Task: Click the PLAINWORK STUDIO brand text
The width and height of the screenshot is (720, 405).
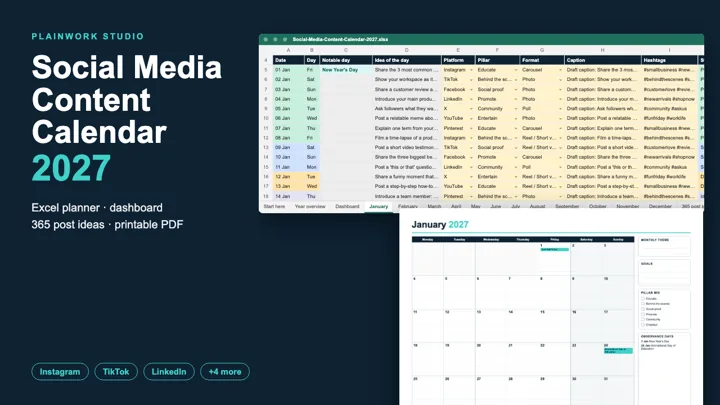Action: (x=88, y=36)
